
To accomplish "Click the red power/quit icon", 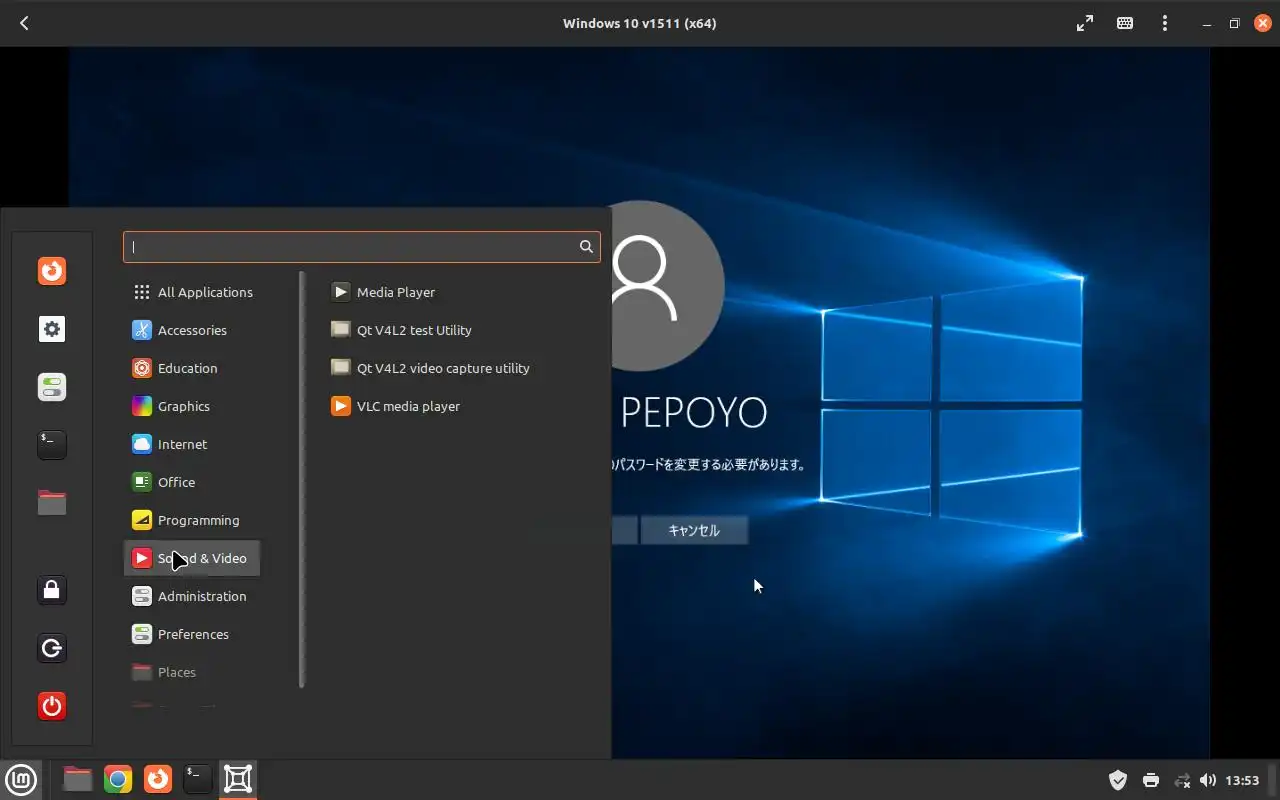I will coord(52,706).
